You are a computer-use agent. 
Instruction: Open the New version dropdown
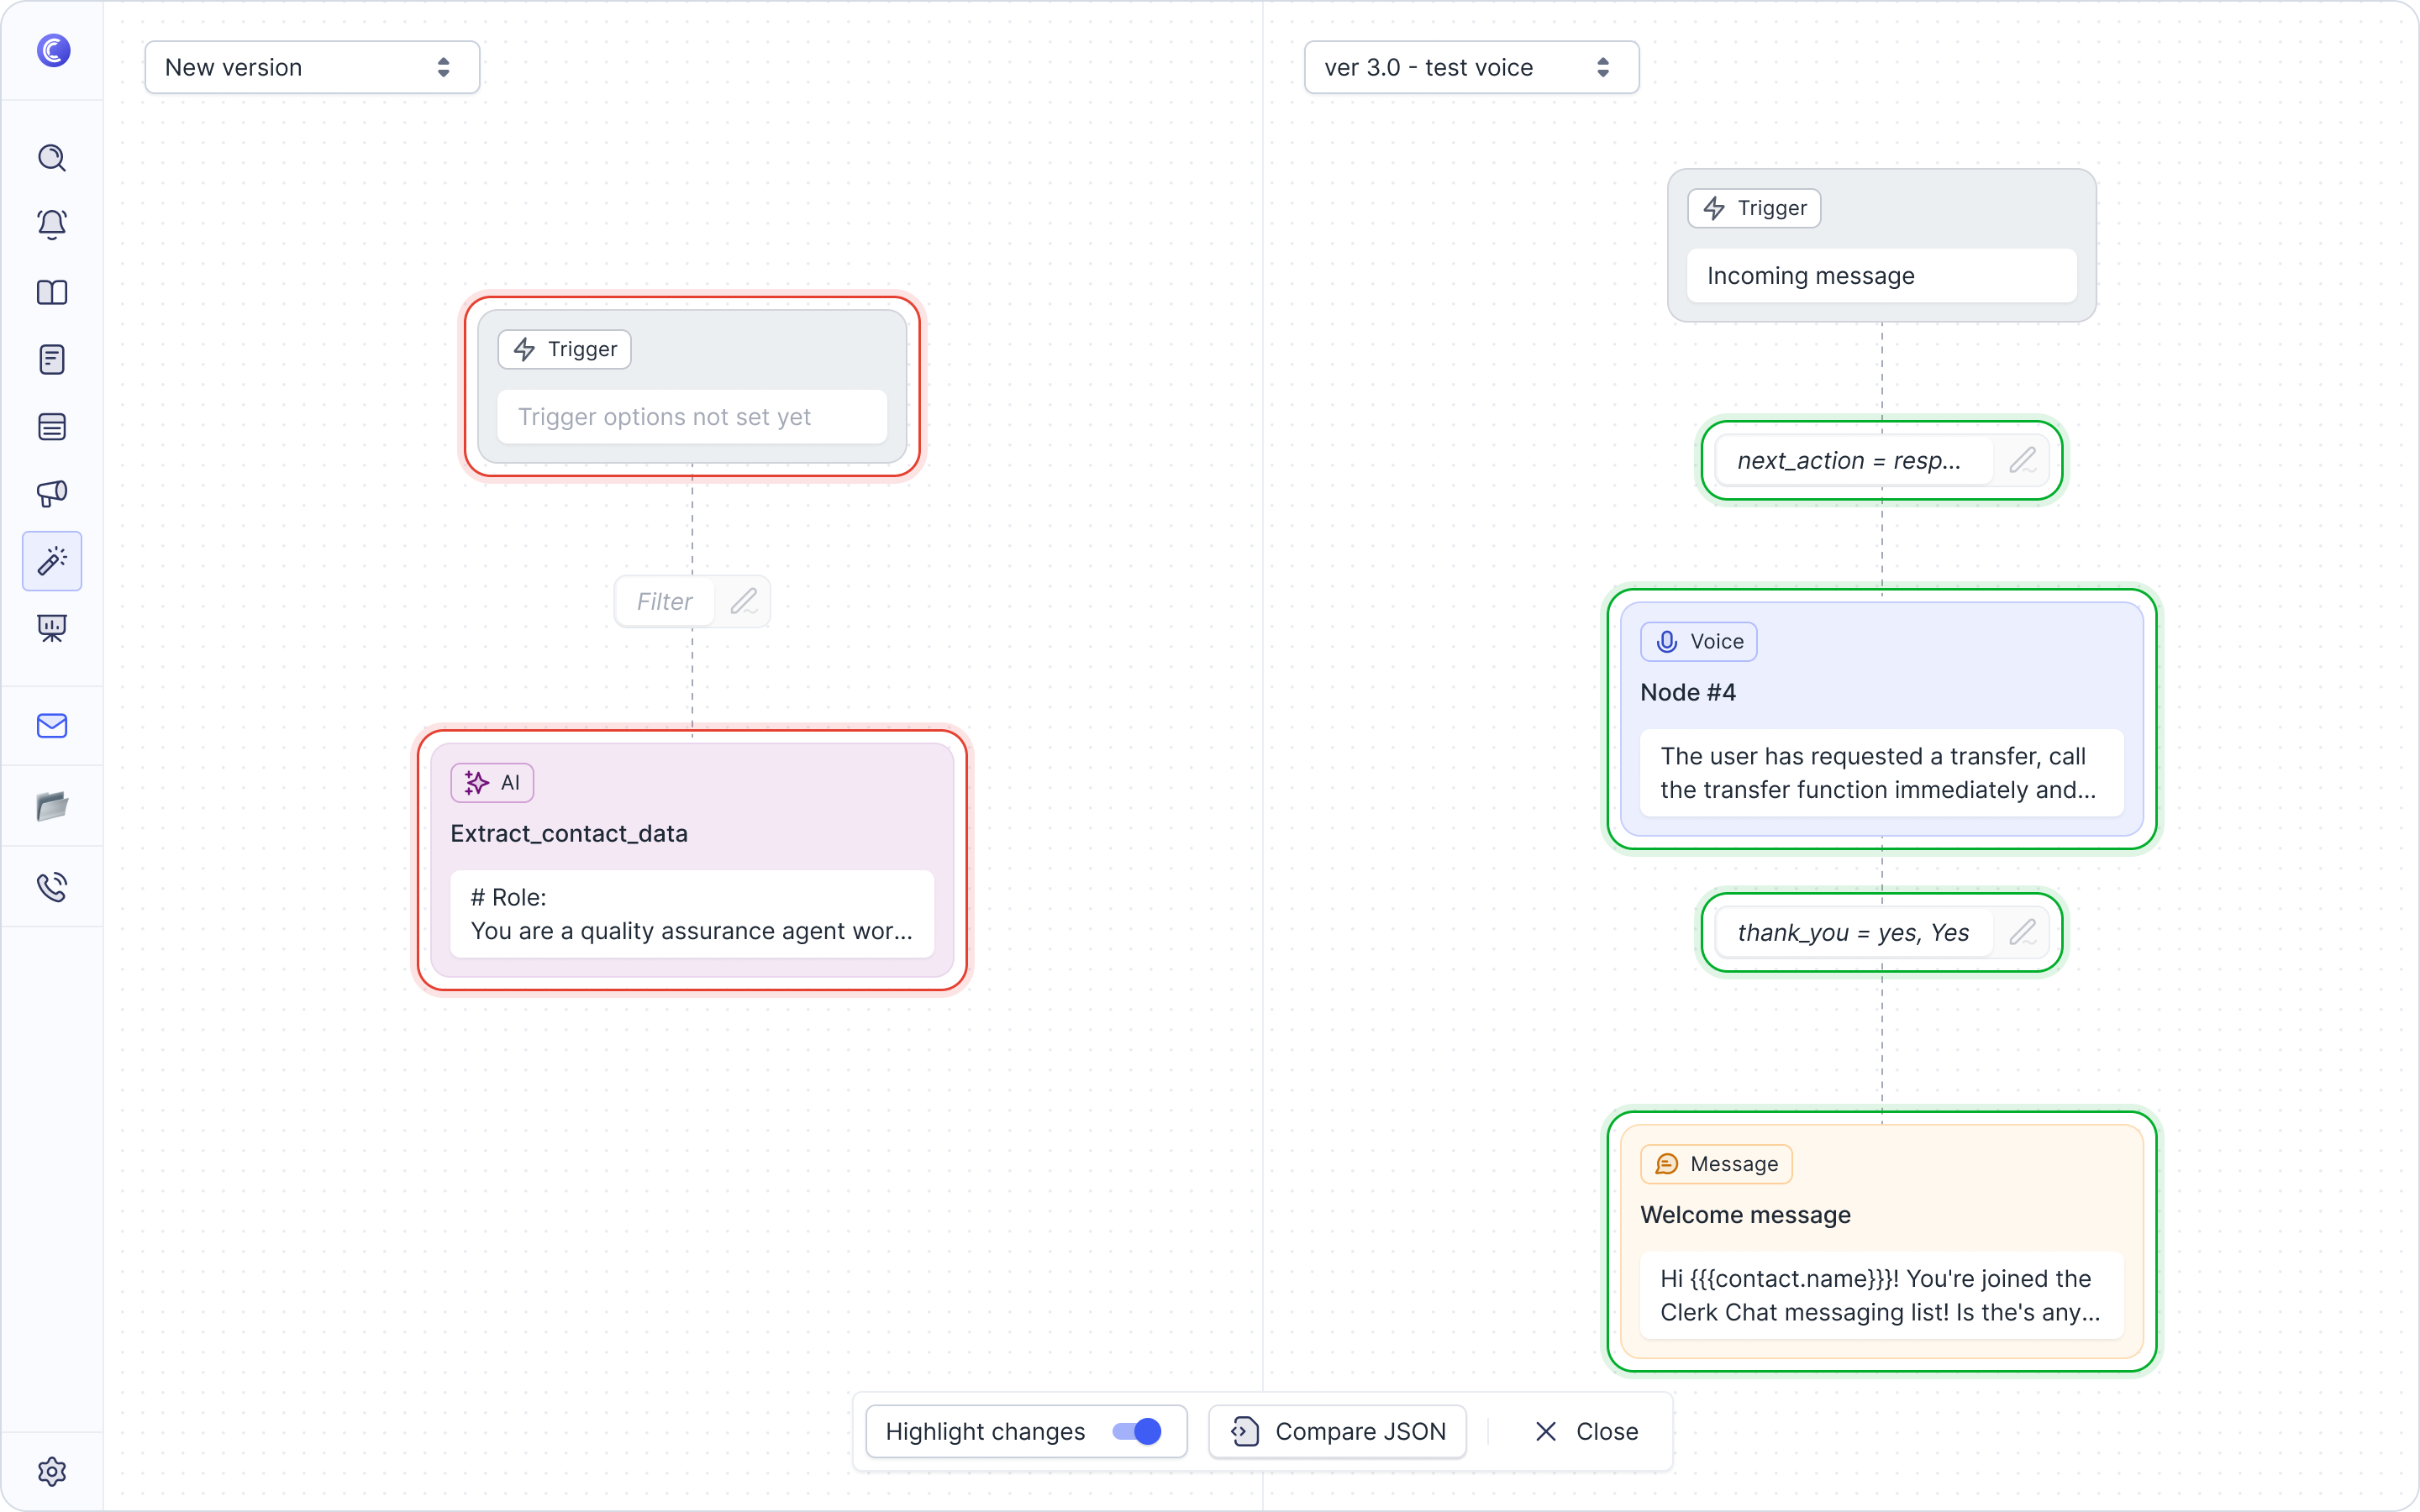click(312, 67)
